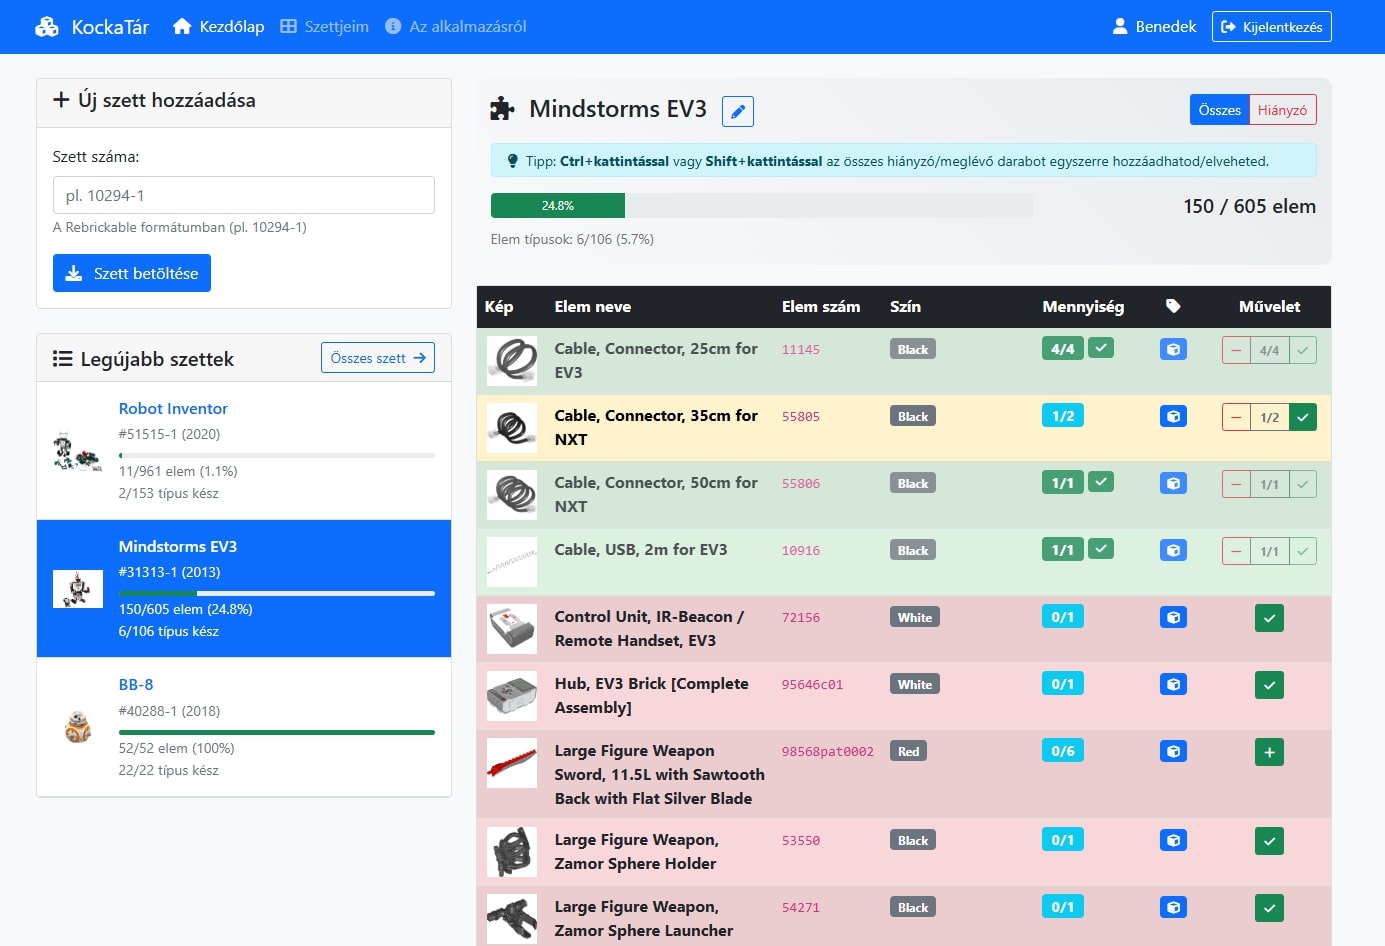Screen dimensions: 1385x946
Task: Open Robot Inventor set link
Action: (x=173, y=408)
